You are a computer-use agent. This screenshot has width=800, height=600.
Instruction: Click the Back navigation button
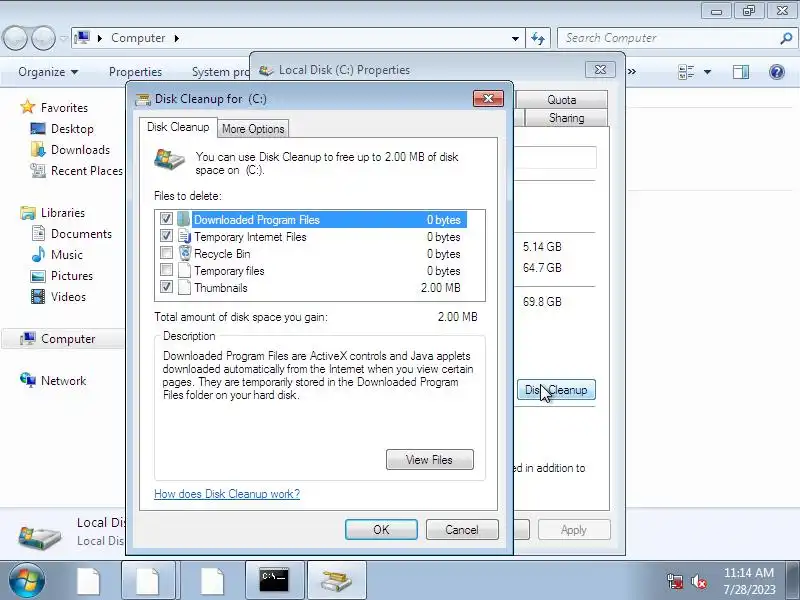14,38
